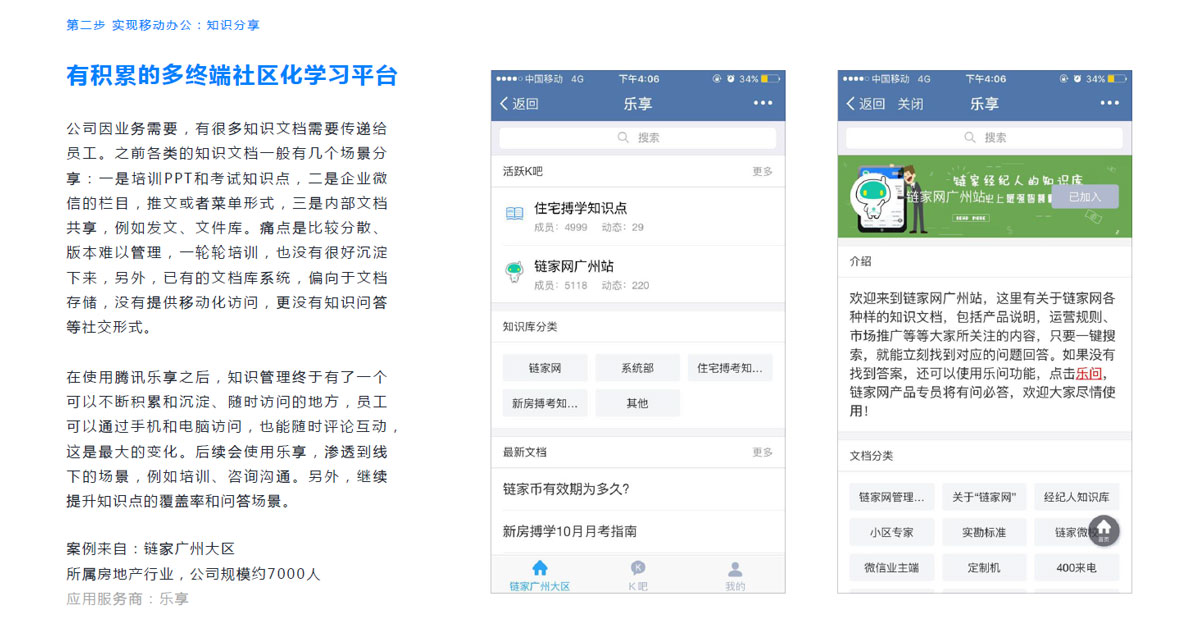The image size is (1195, 626).
Task: Select 链家网管理... document category
Action: pos(892,497)
